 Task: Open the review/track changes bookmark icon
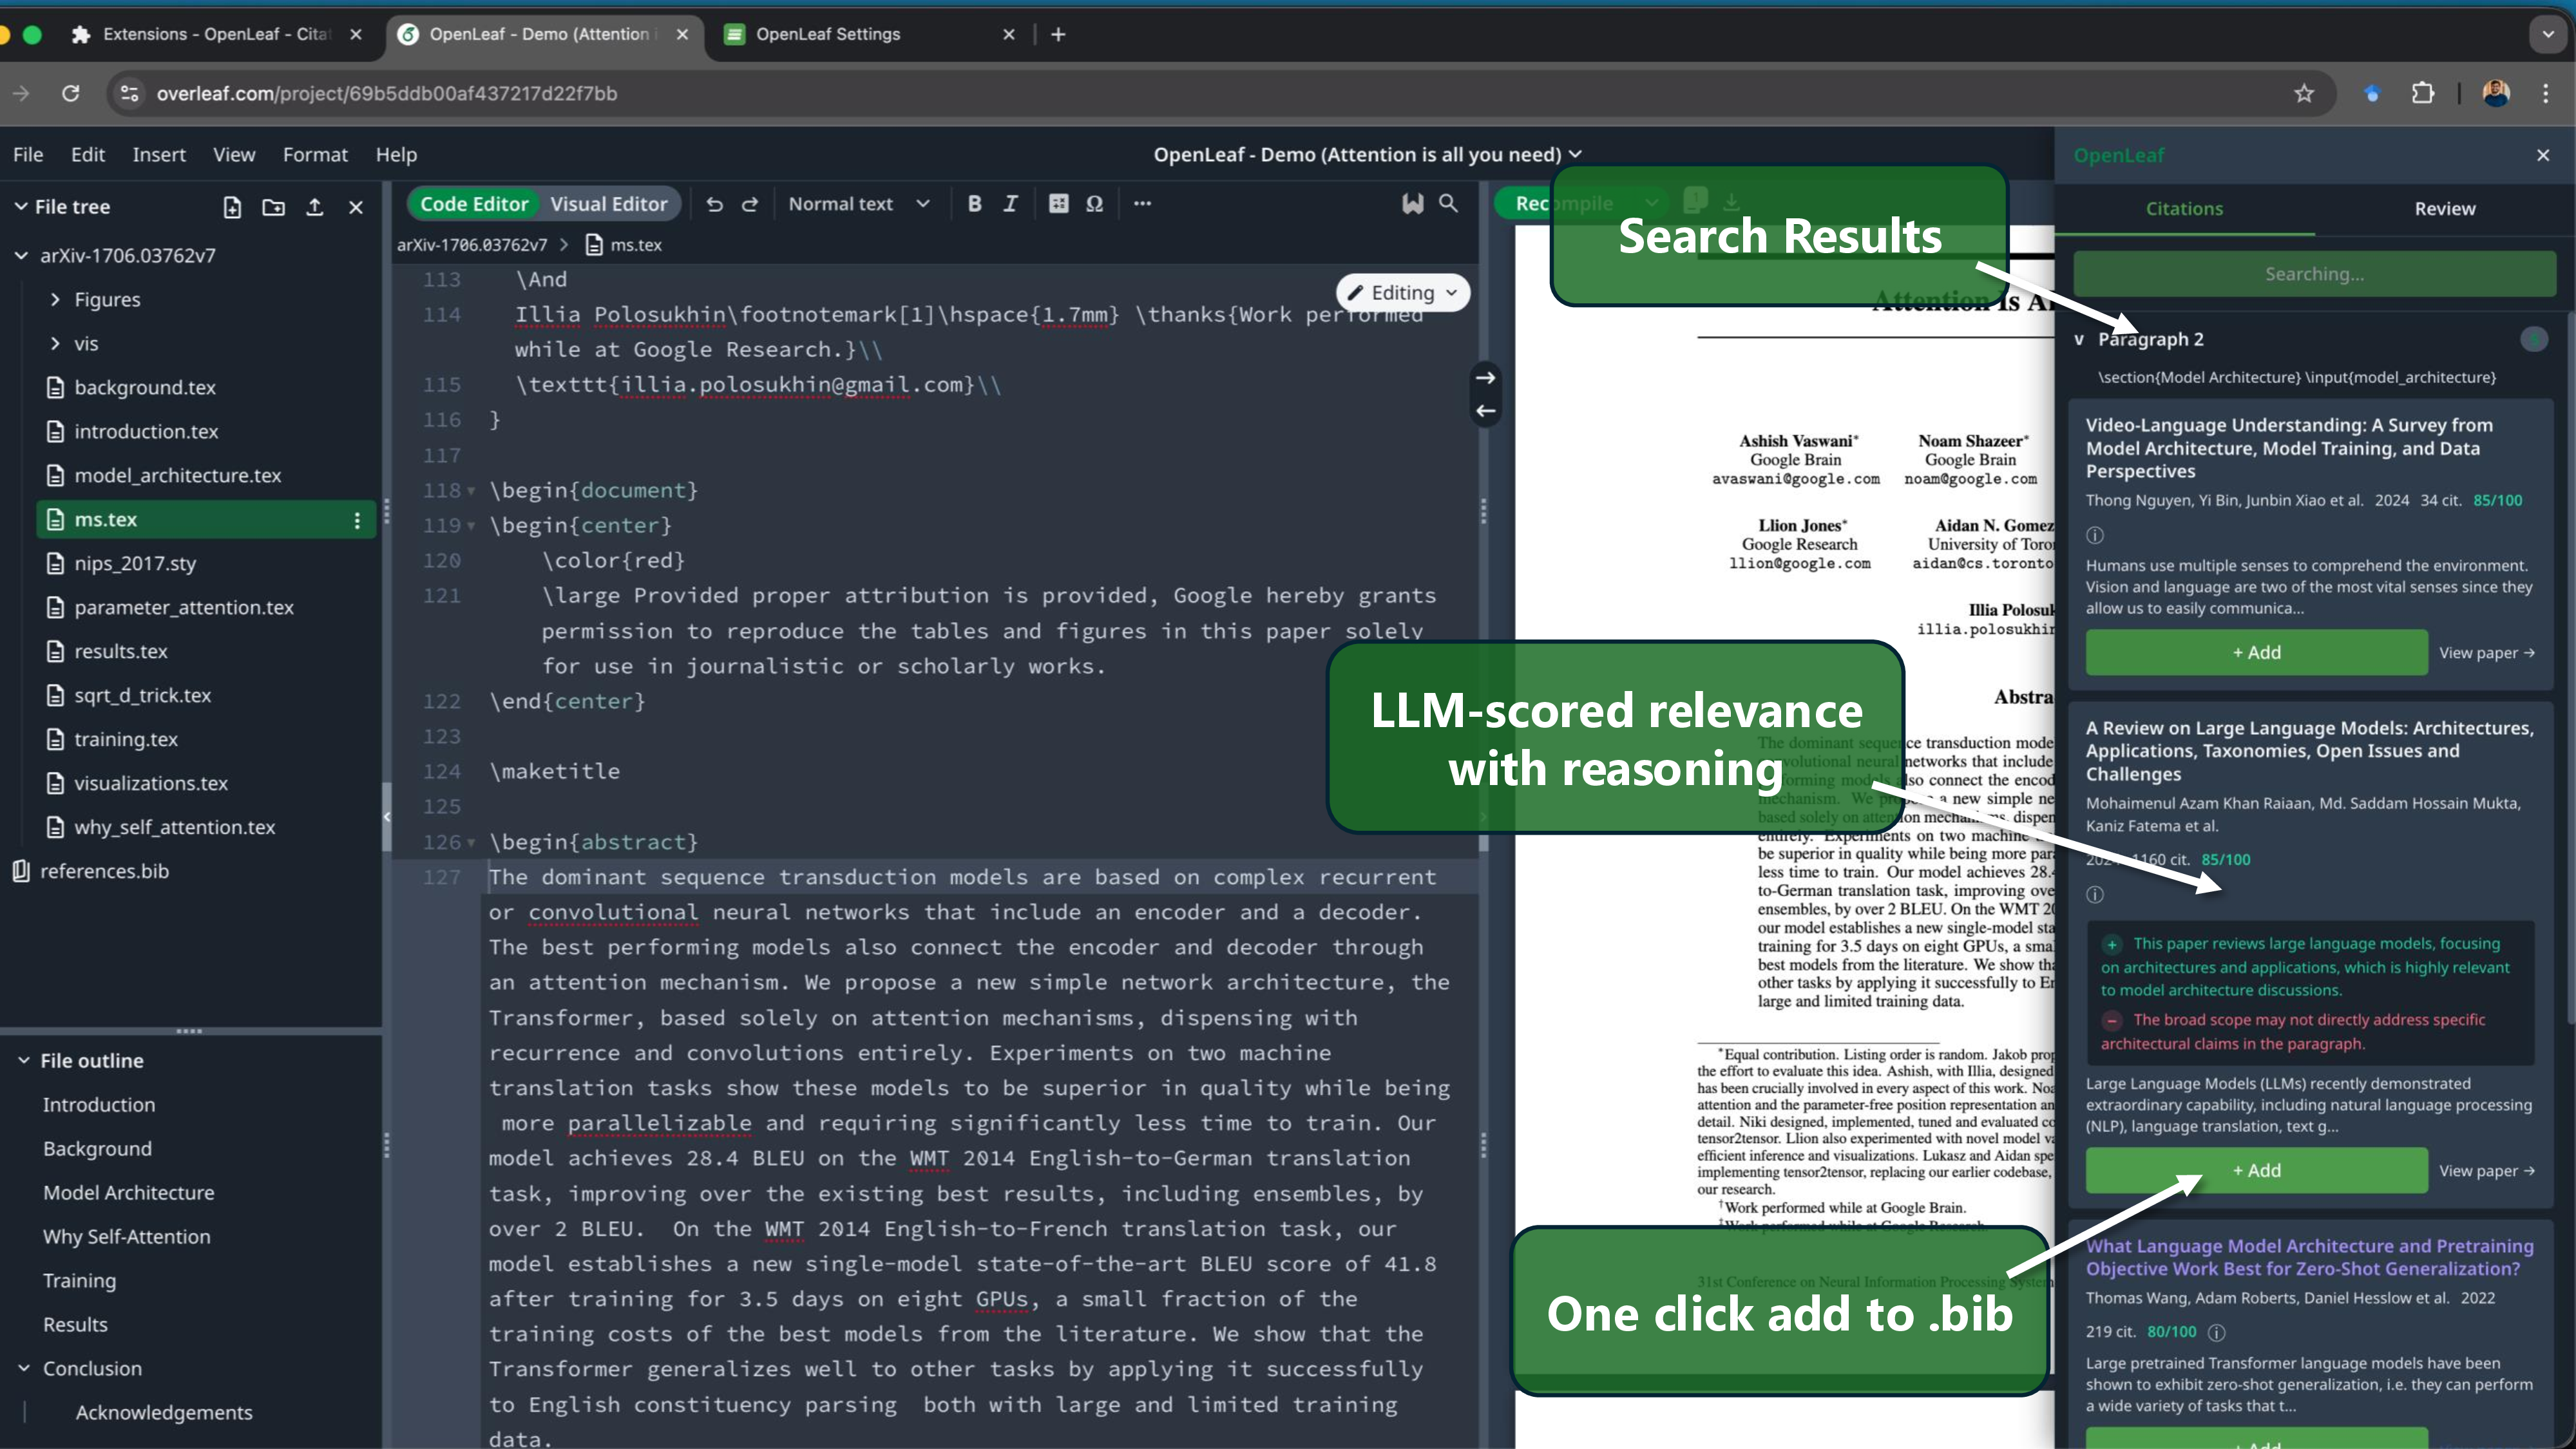(1412, 204)
